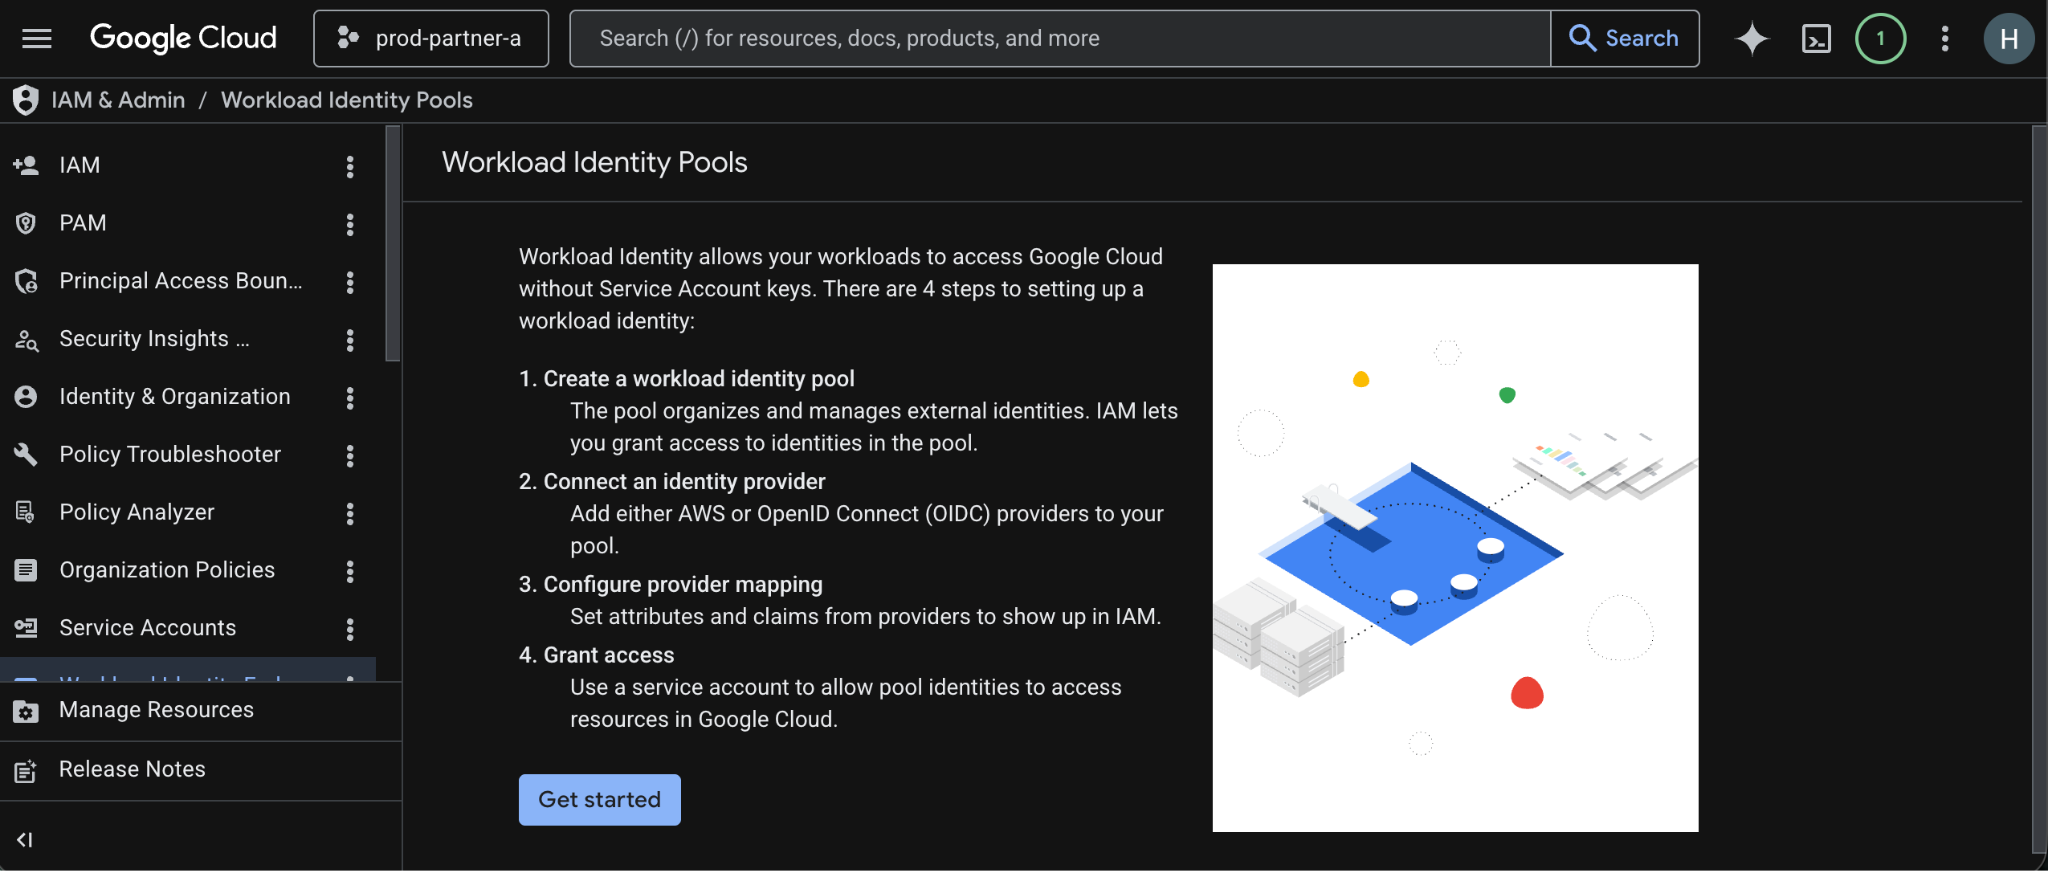Open more options for Security Insights
2048x871 pixels.
click(350, 340)
